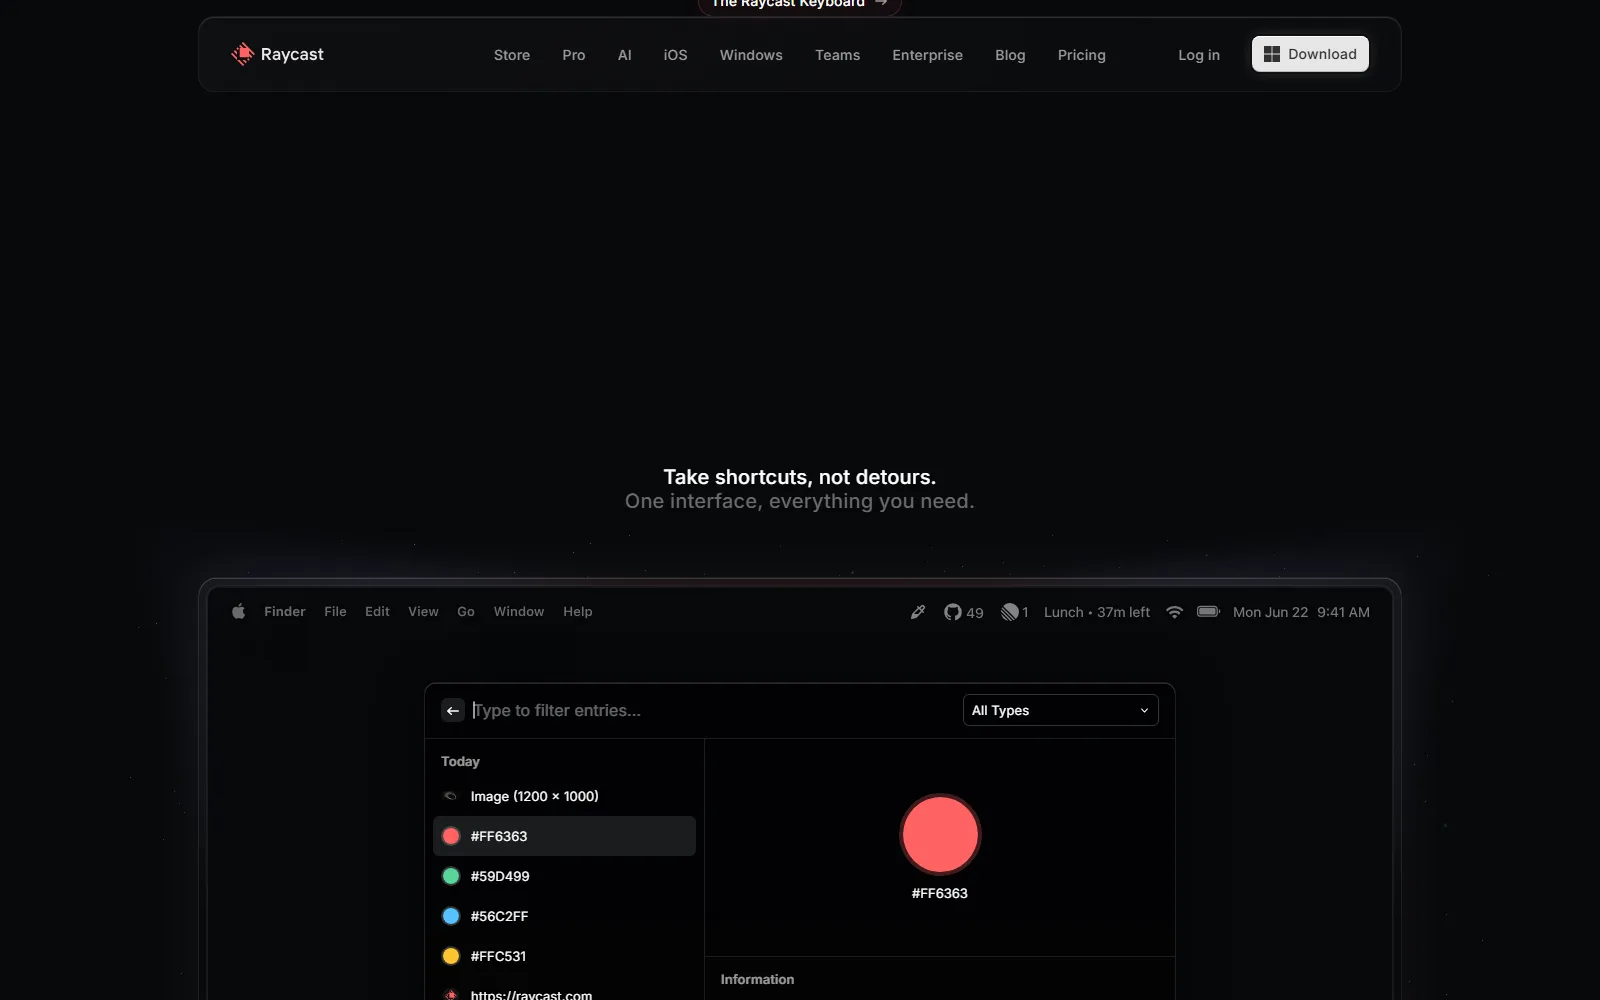Open the GitHub notifications icon showing 49

tap(963, 612)
